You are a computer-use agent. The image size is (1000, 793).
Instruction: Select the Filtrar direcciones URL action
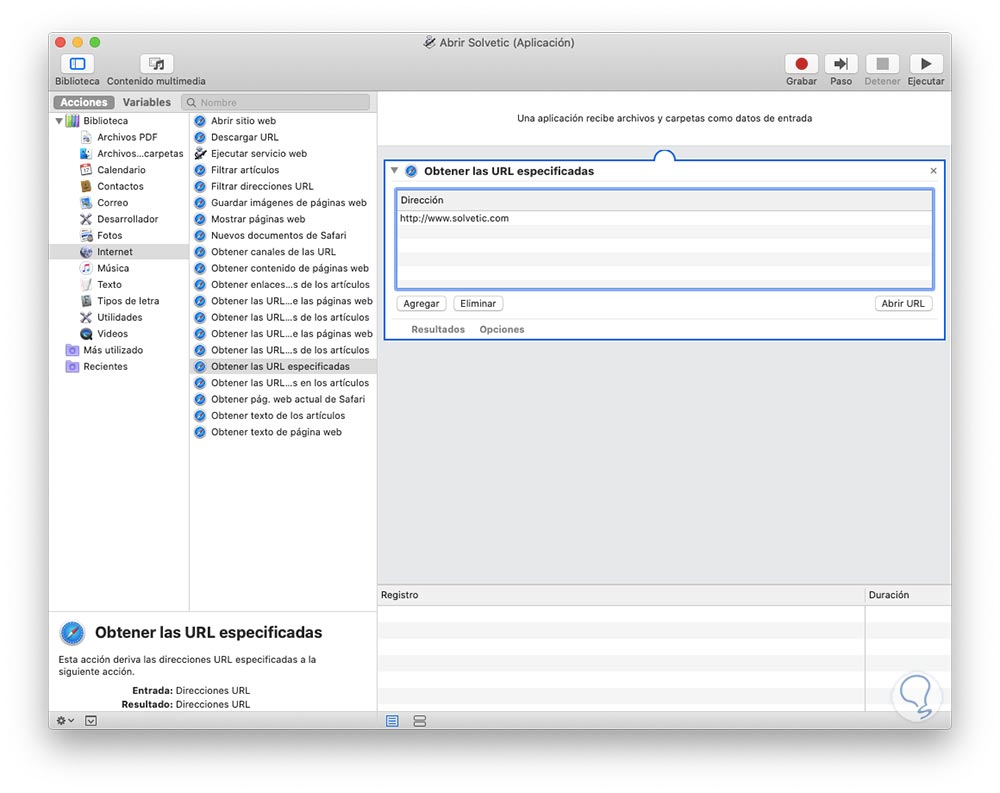point(262,186)
